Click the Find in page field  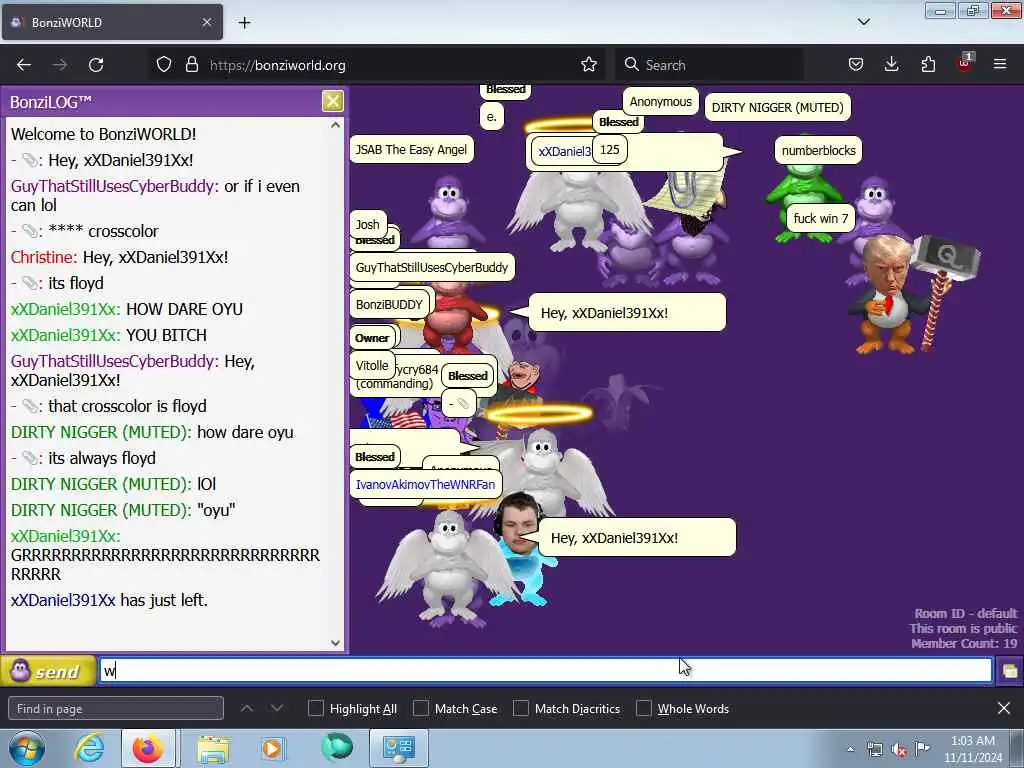click(116, 709)
